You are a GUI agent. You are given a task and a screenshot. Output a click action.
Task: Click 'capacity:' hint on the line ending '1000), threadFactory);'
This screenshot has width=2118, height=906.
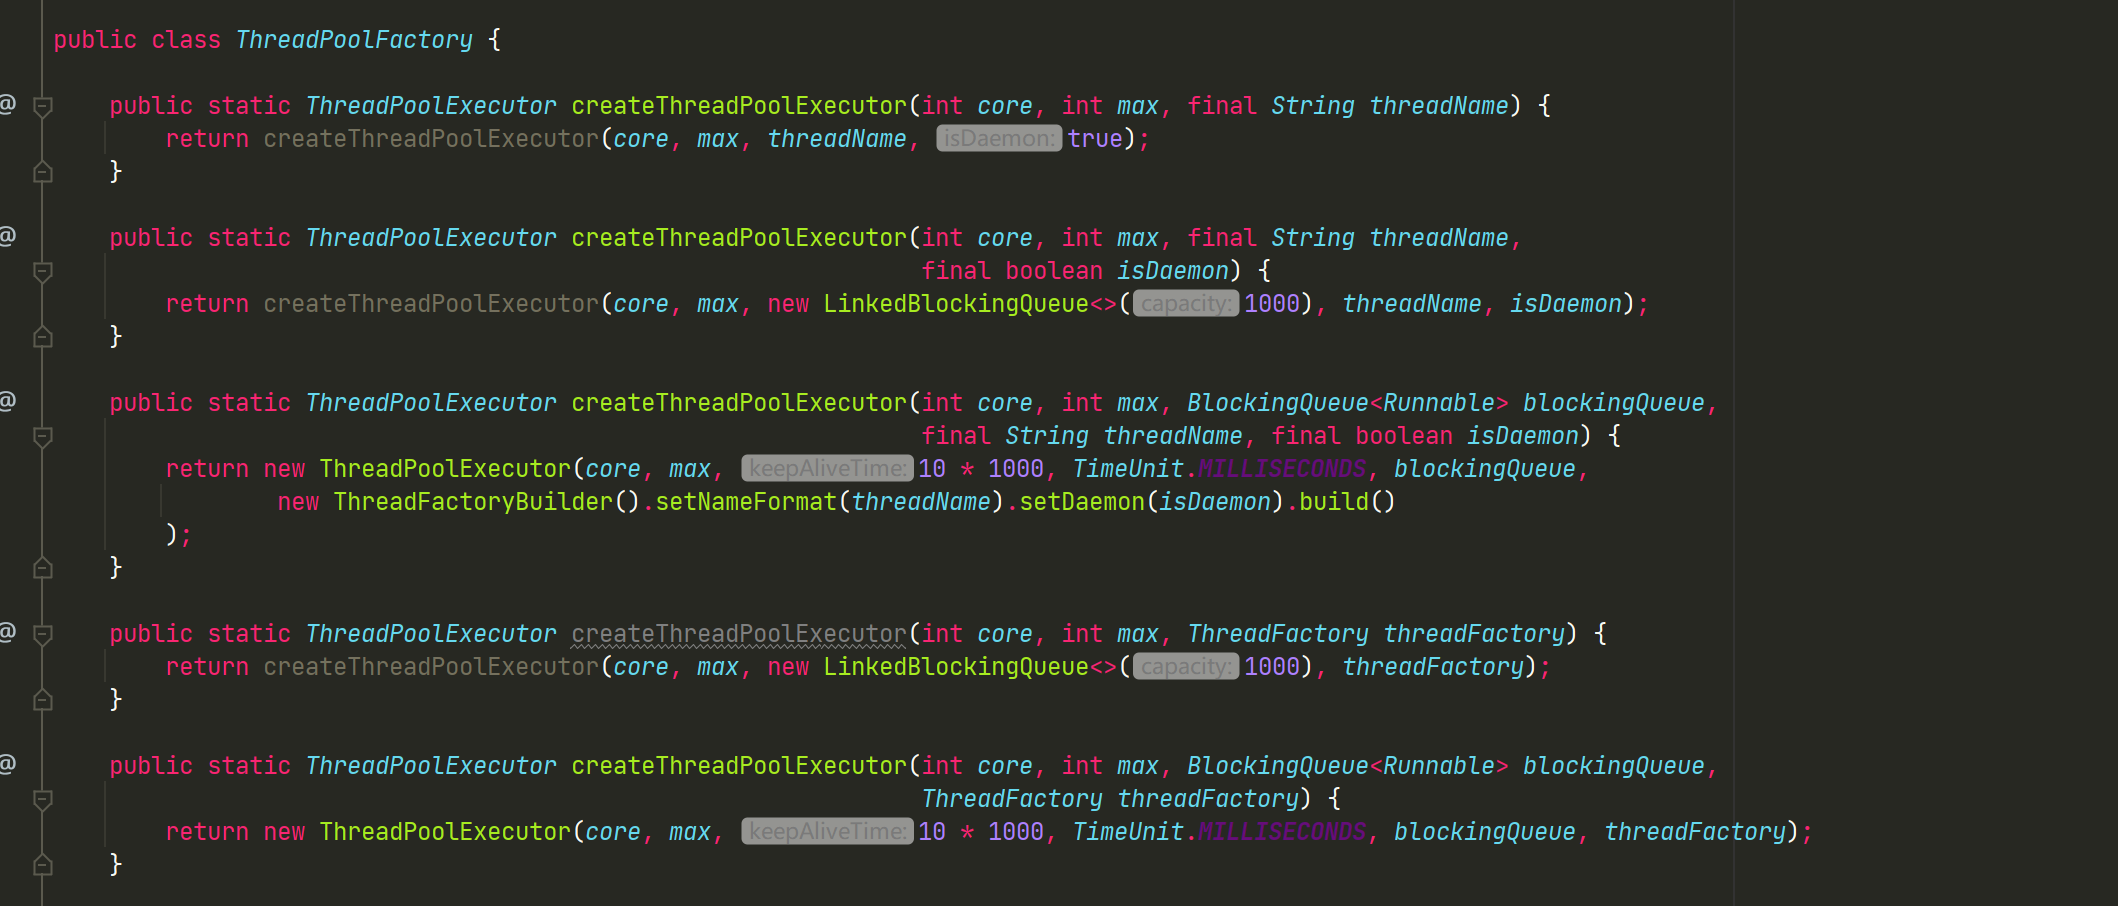coord(1185,667)
